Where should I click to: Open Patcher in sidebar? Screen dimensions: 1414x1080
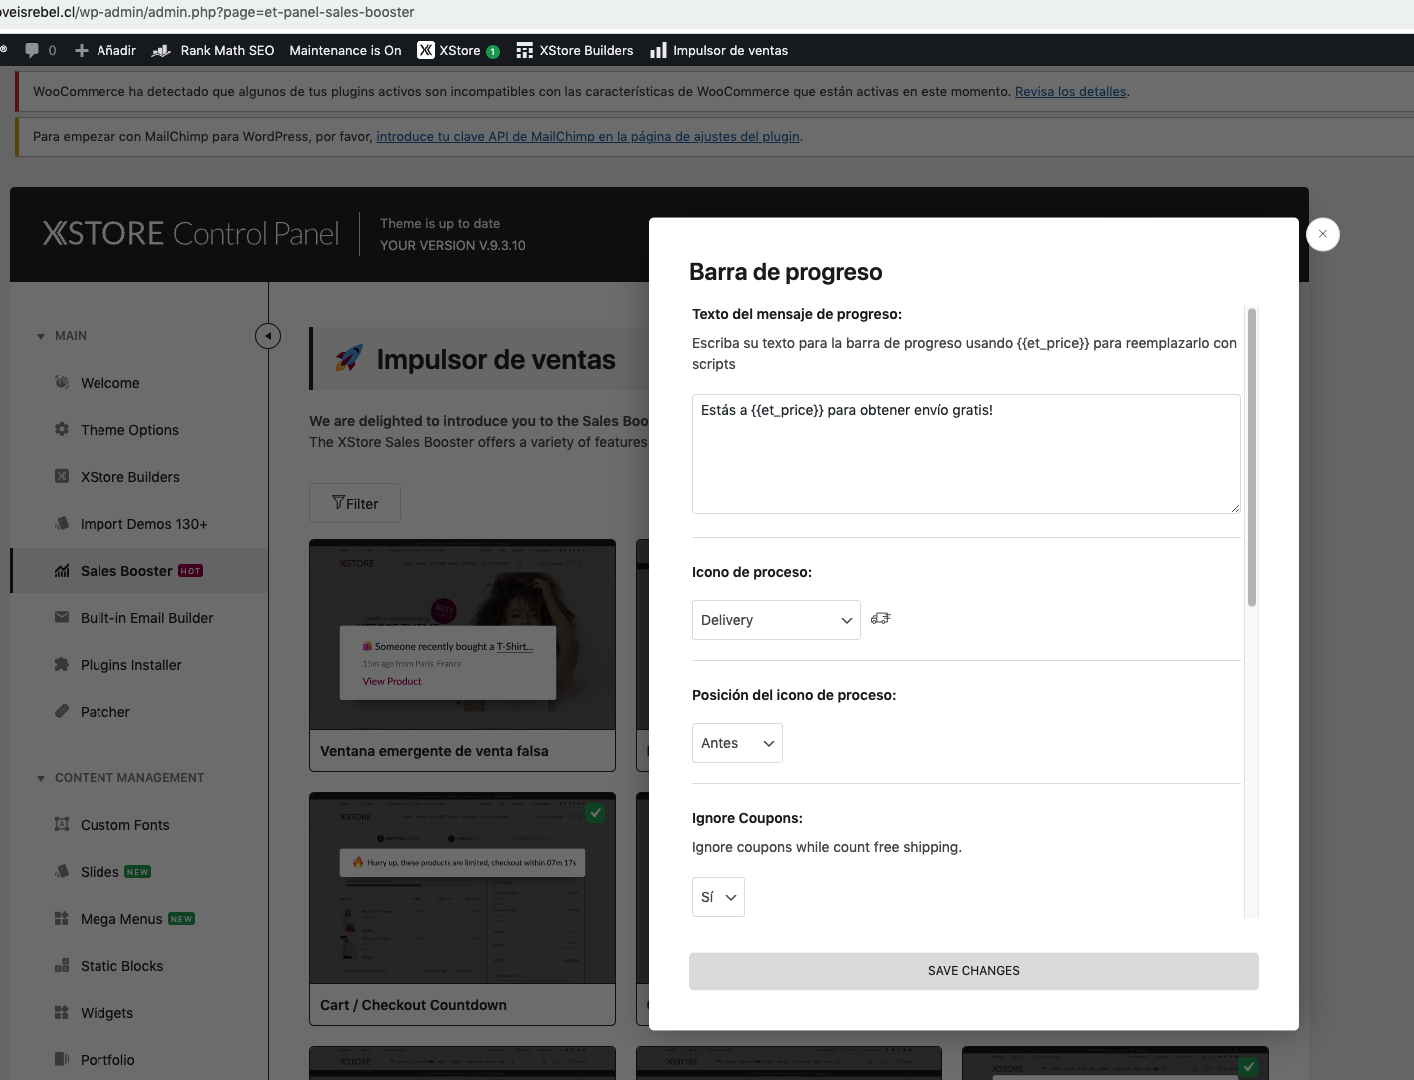coord(105,712)
